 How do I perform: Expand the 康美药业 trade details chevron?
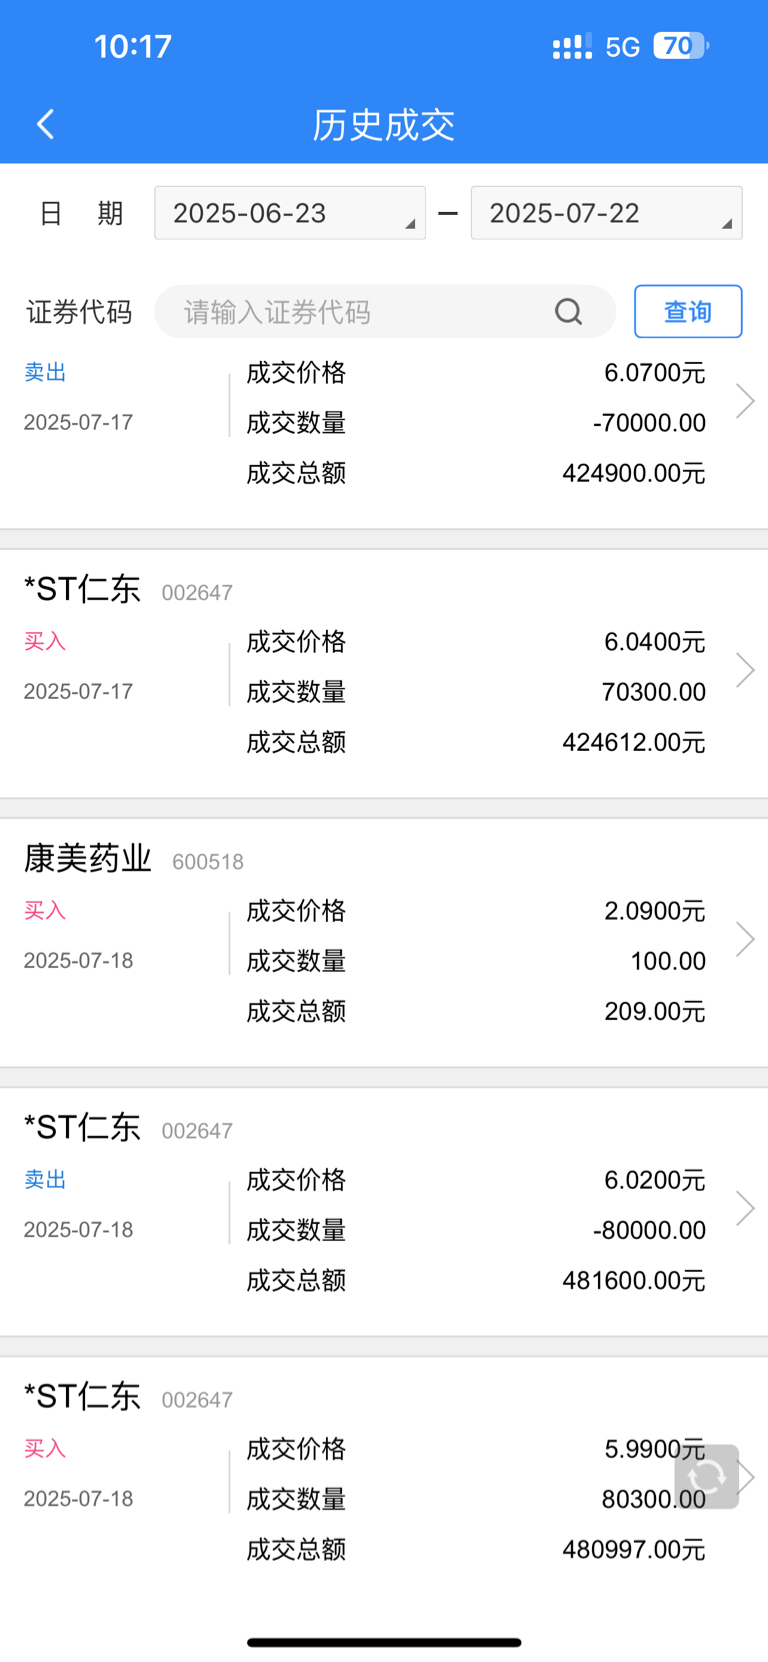point(745,939)
